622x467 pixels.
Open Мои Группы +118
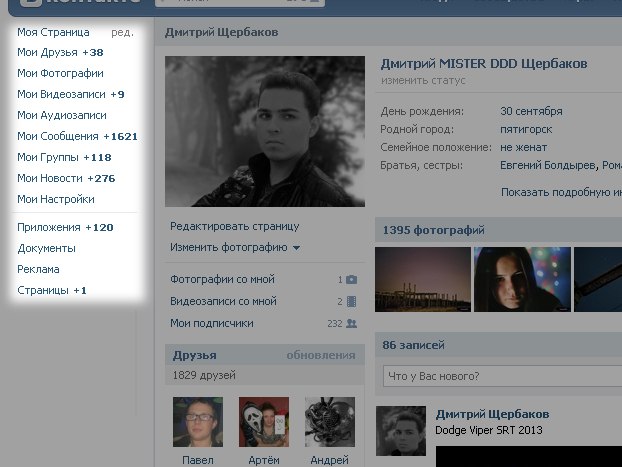(64, 158)
